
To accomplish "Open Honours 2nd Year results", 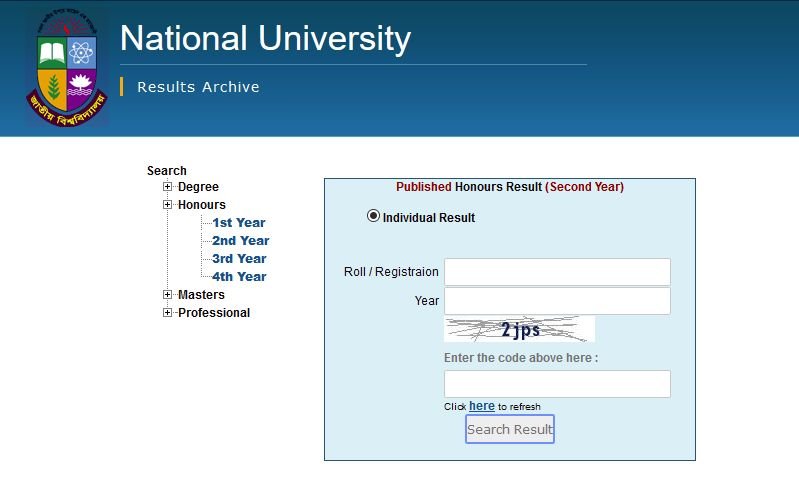I will click(241, 240).
